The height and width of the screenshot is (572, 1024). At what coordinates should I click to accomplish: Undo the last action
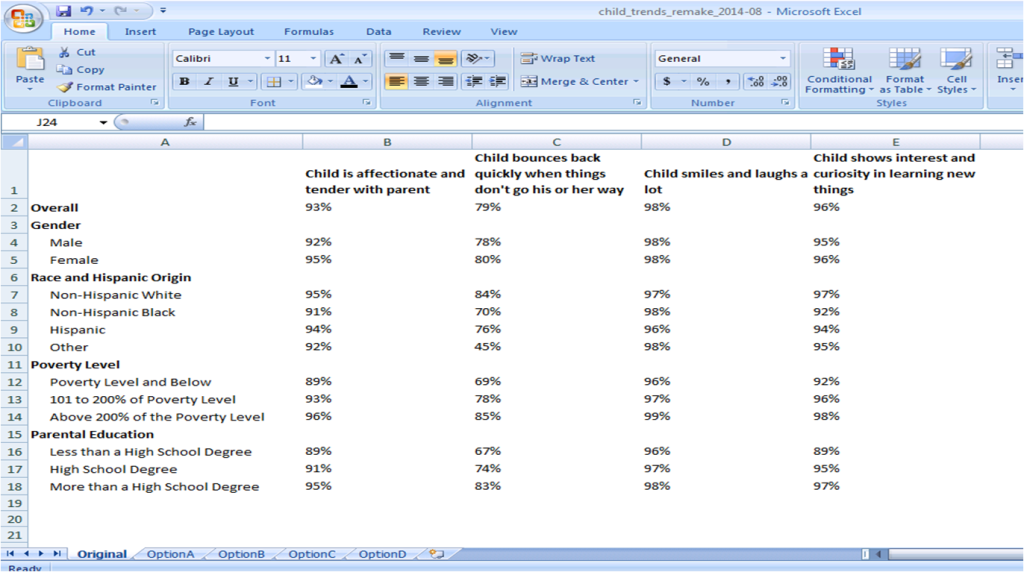[x=86, y=10]
